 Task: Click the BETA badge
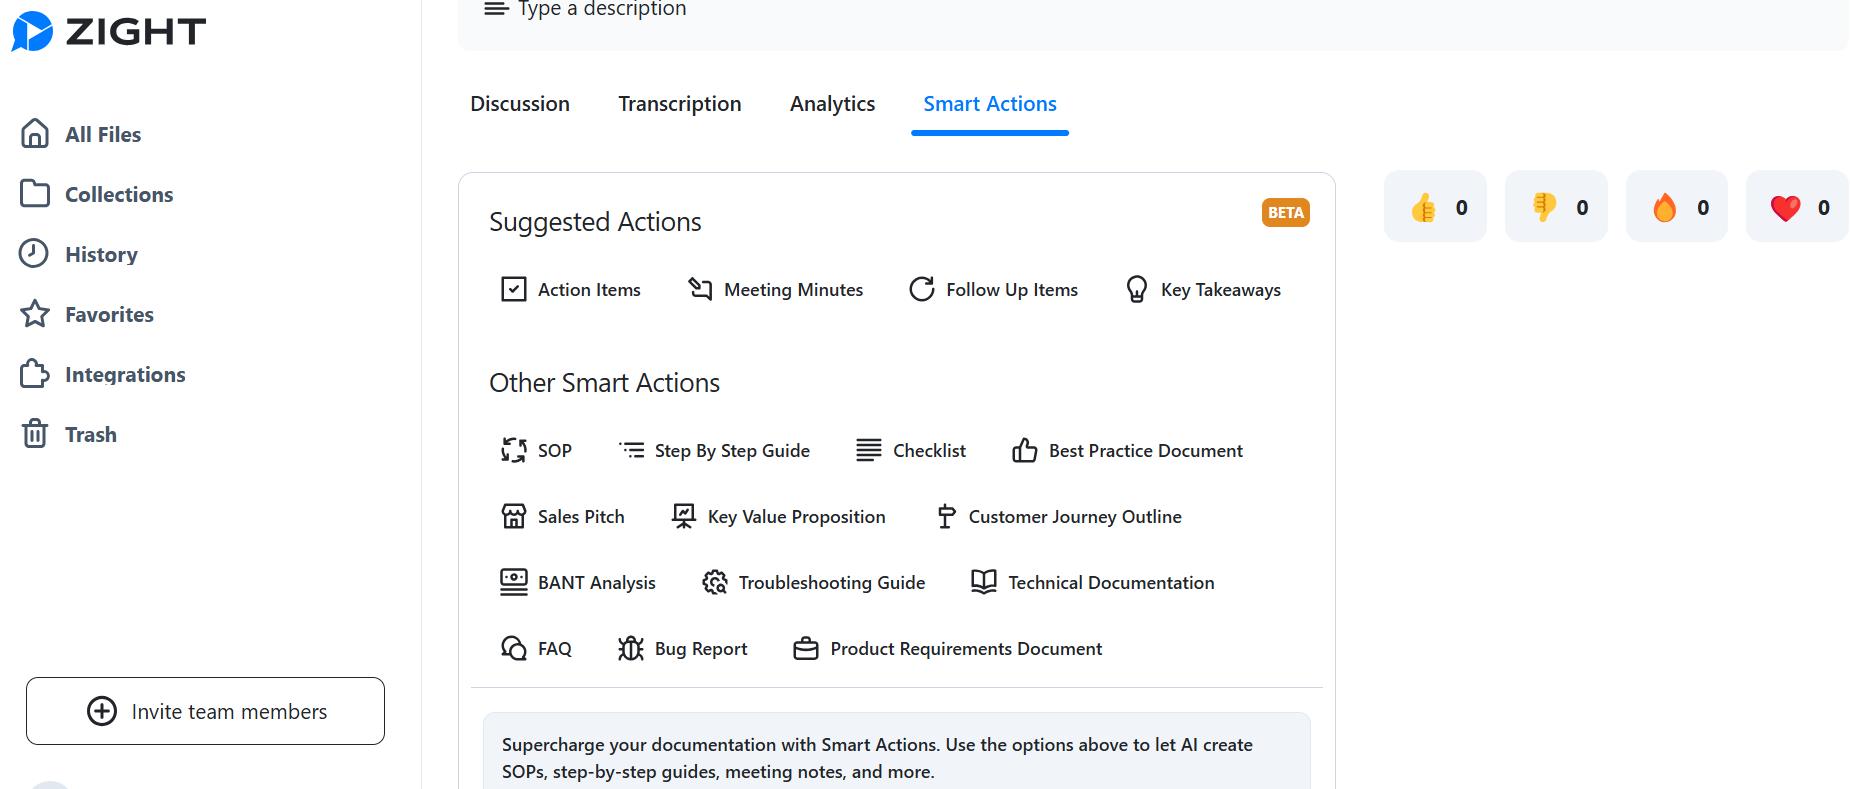(1285, 212)
